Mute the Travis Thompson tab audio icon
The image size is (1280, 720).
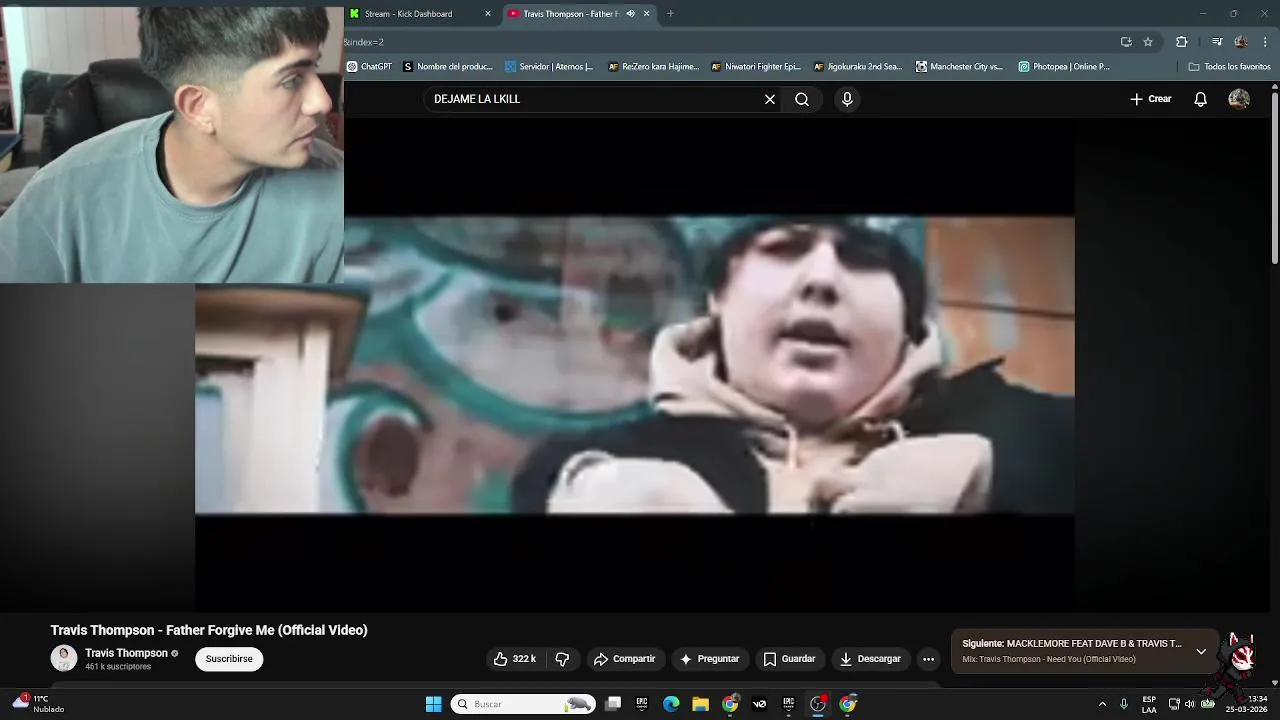pos(631,14)
